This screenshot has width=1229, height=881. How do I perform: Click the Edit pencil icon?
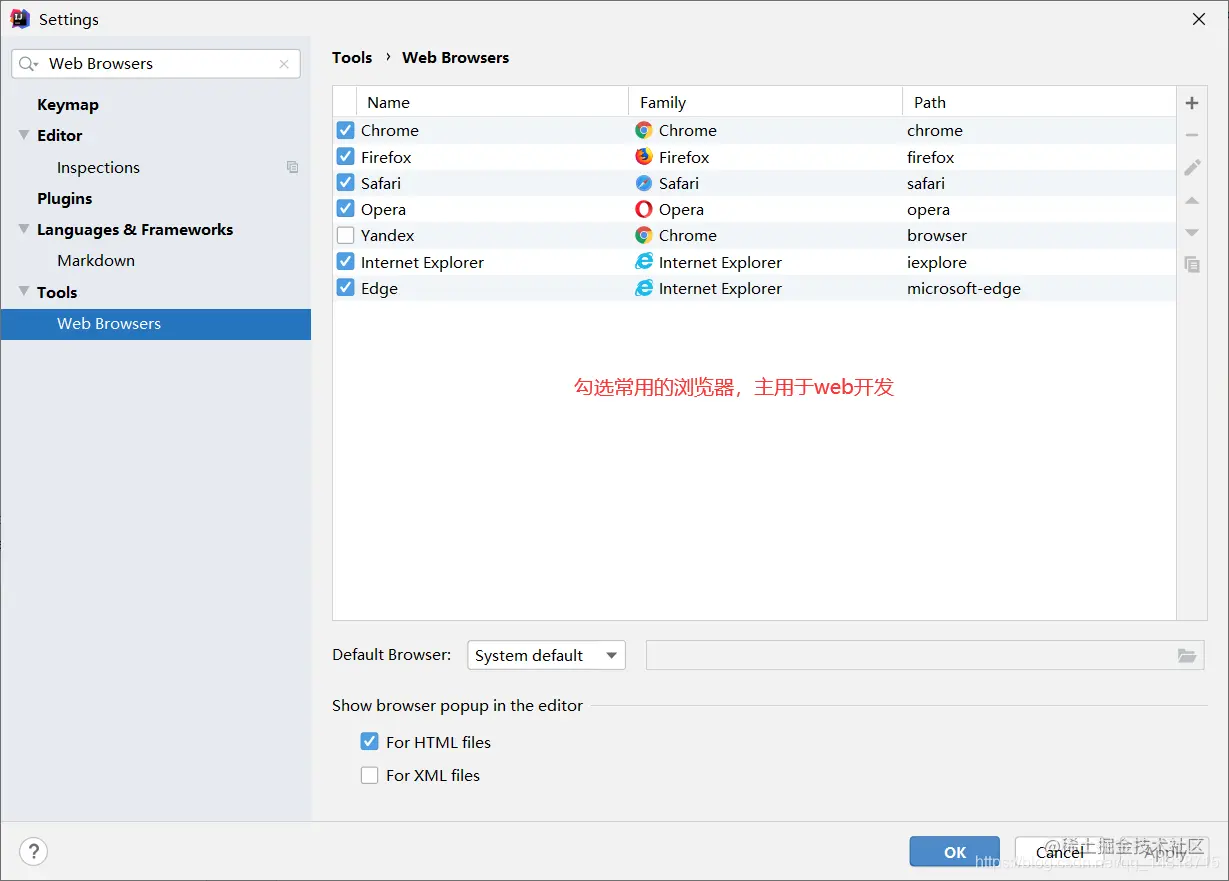pyautogui.click(x=1191, y=167)
